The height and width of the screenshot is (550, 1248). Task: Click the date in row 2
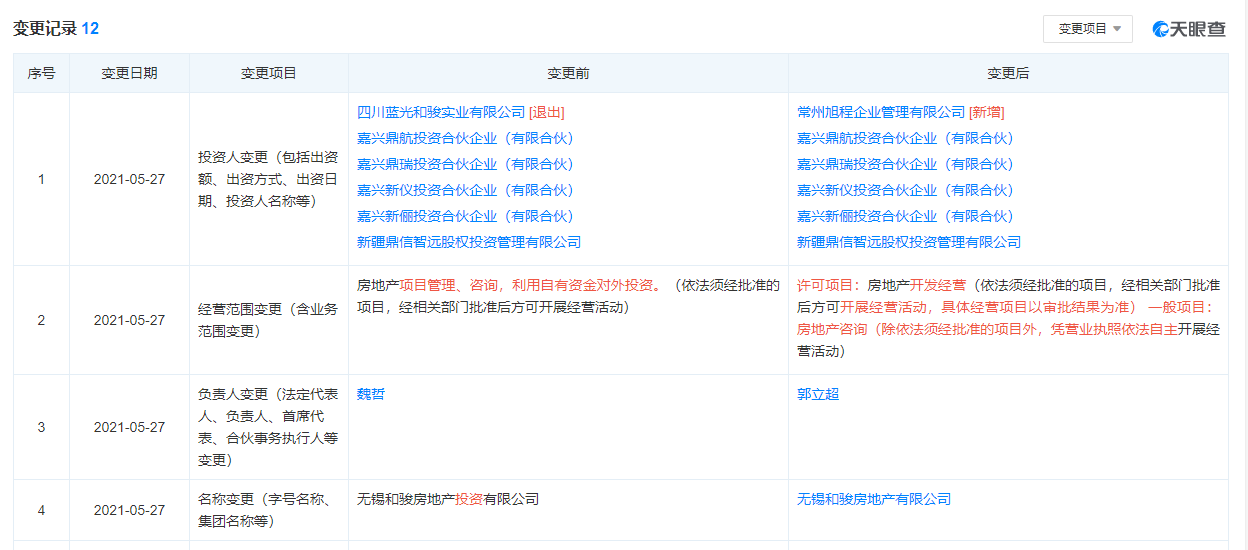129,320
